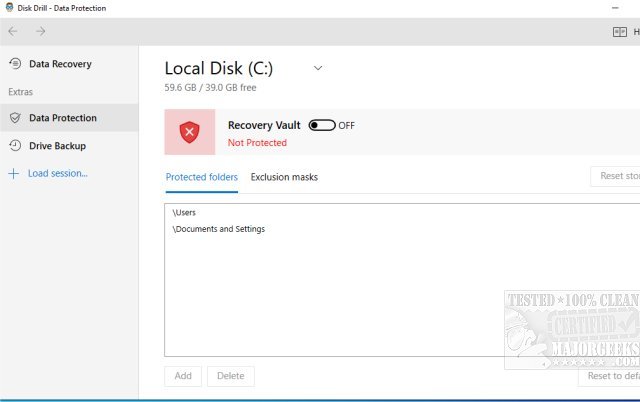Click the 59.6 GB / 39.0 GB free text

pos(210,88)
